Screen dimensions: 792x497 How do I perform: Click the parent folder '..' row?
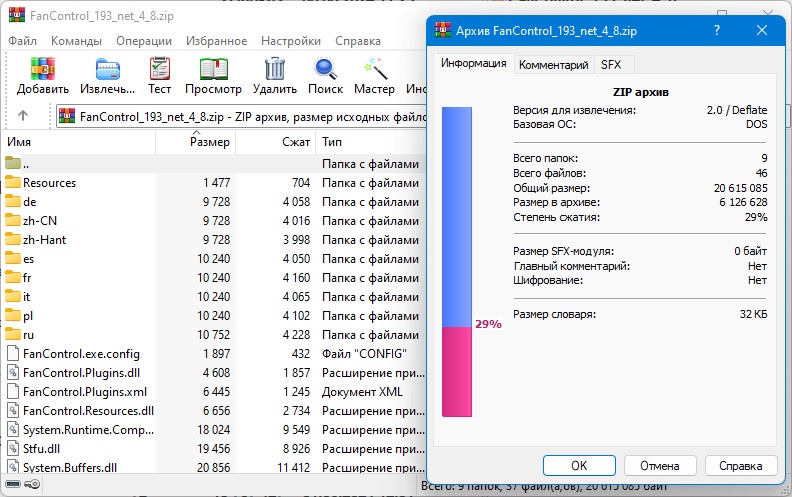coord(214,164)
